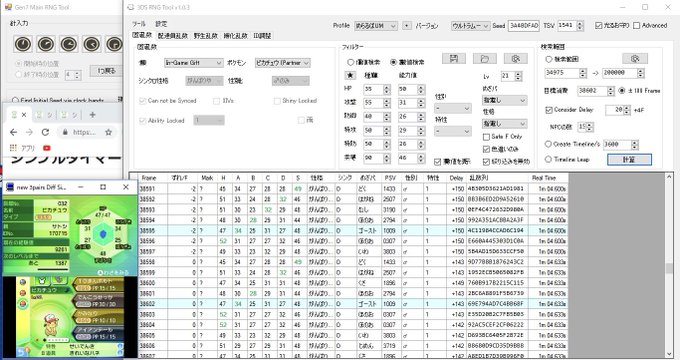Click the TSV spinner arrows
Viewport: 680px width, 360px height.
(580, 26)
